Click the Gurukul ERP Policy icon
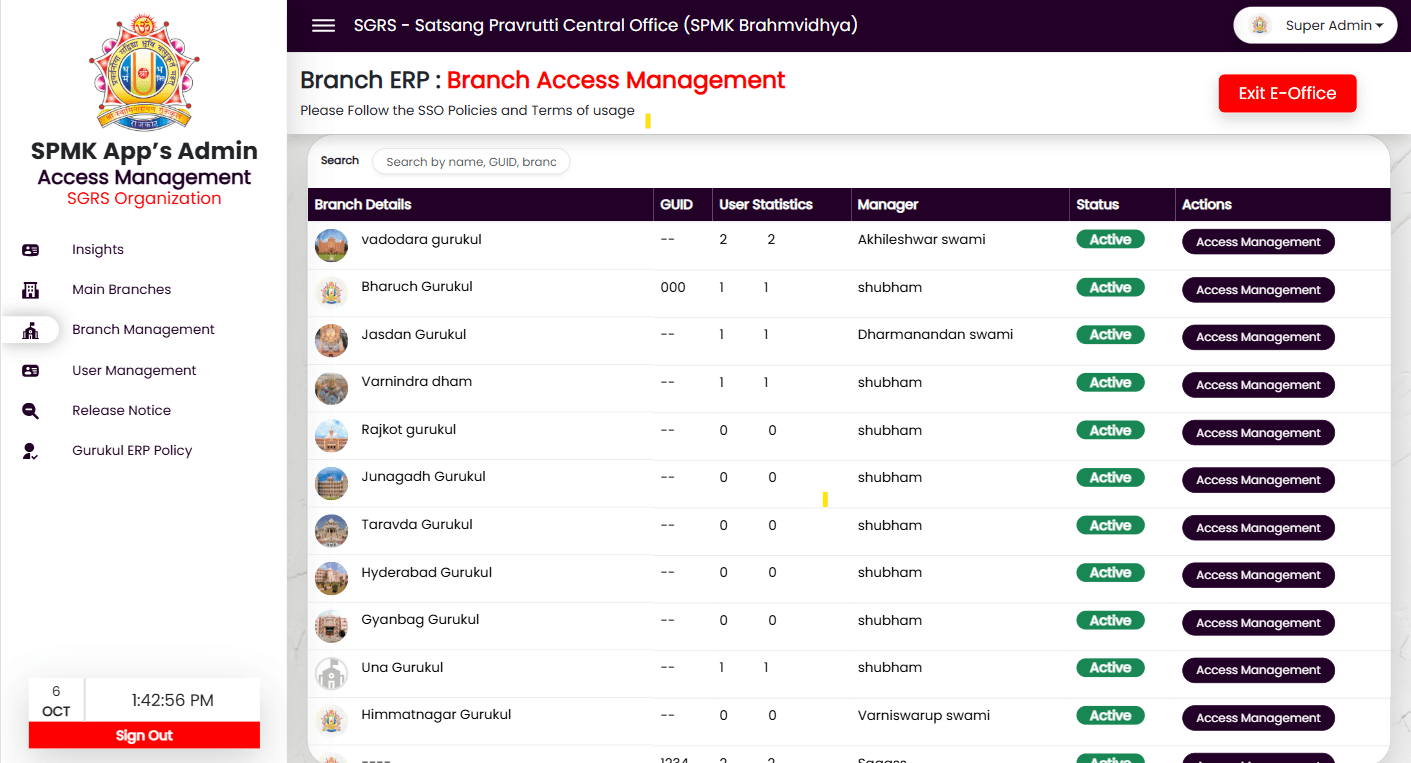Image resolution: width=1411 pixels, height=763 pixels. coord(30,451)
